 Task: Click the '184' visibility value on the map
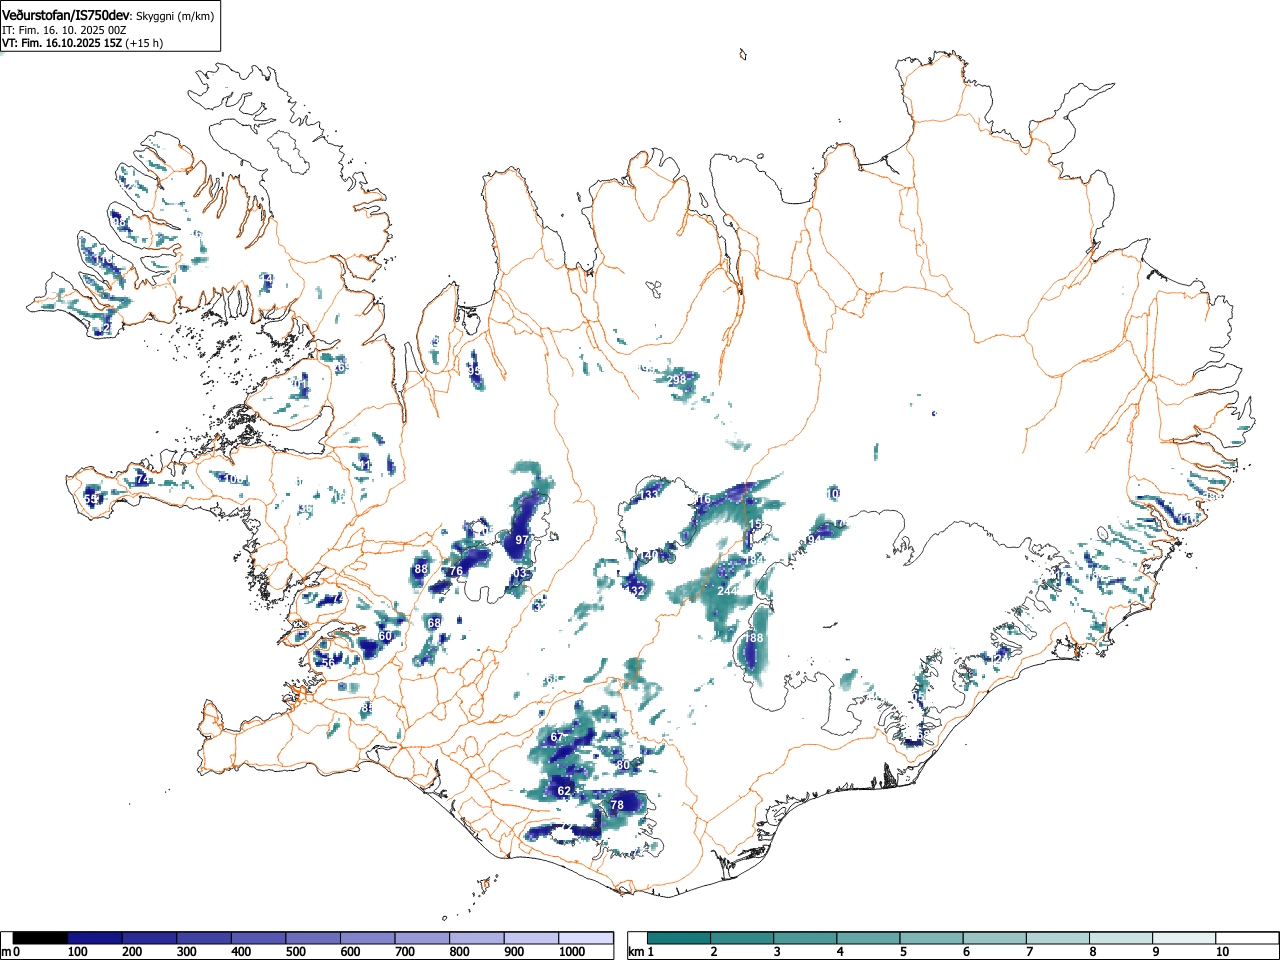click(754, 560)
